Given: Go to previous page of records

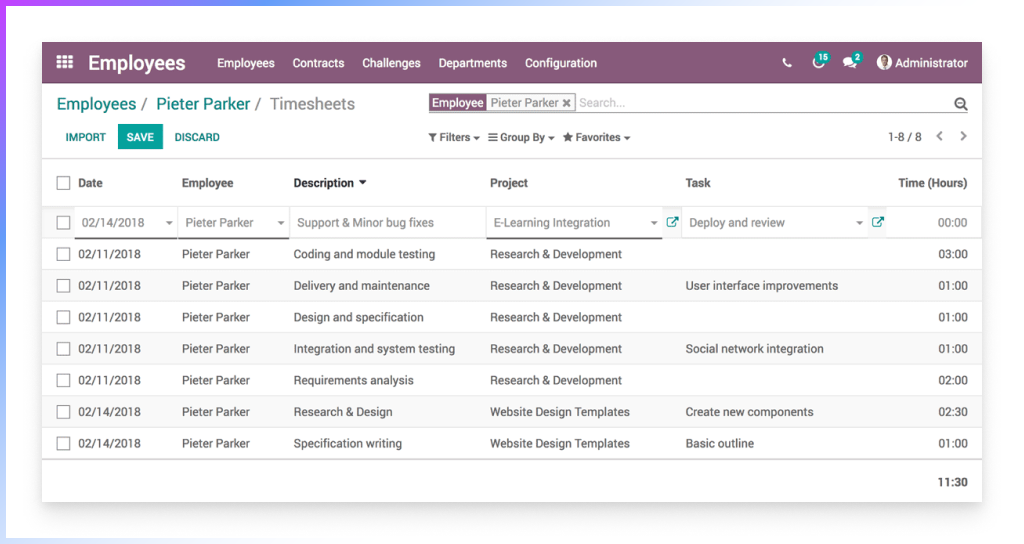Looking at the screenshot, I should point(939,137).
